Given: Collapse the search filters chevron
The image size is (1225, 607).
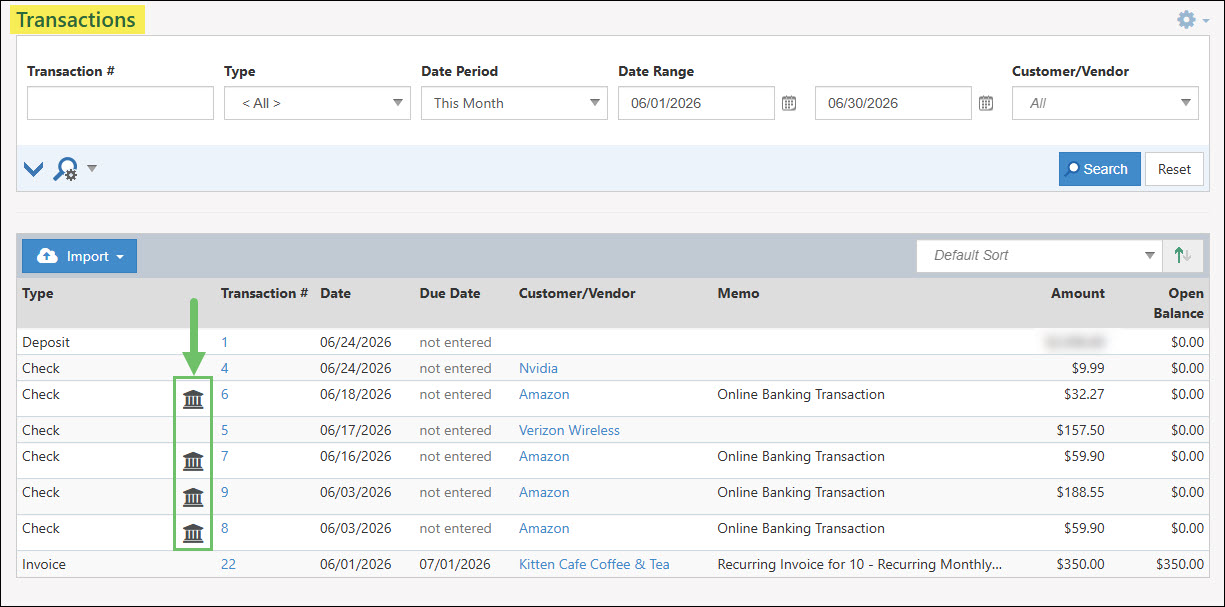Looking at the screenshot, I should [34, 169].
